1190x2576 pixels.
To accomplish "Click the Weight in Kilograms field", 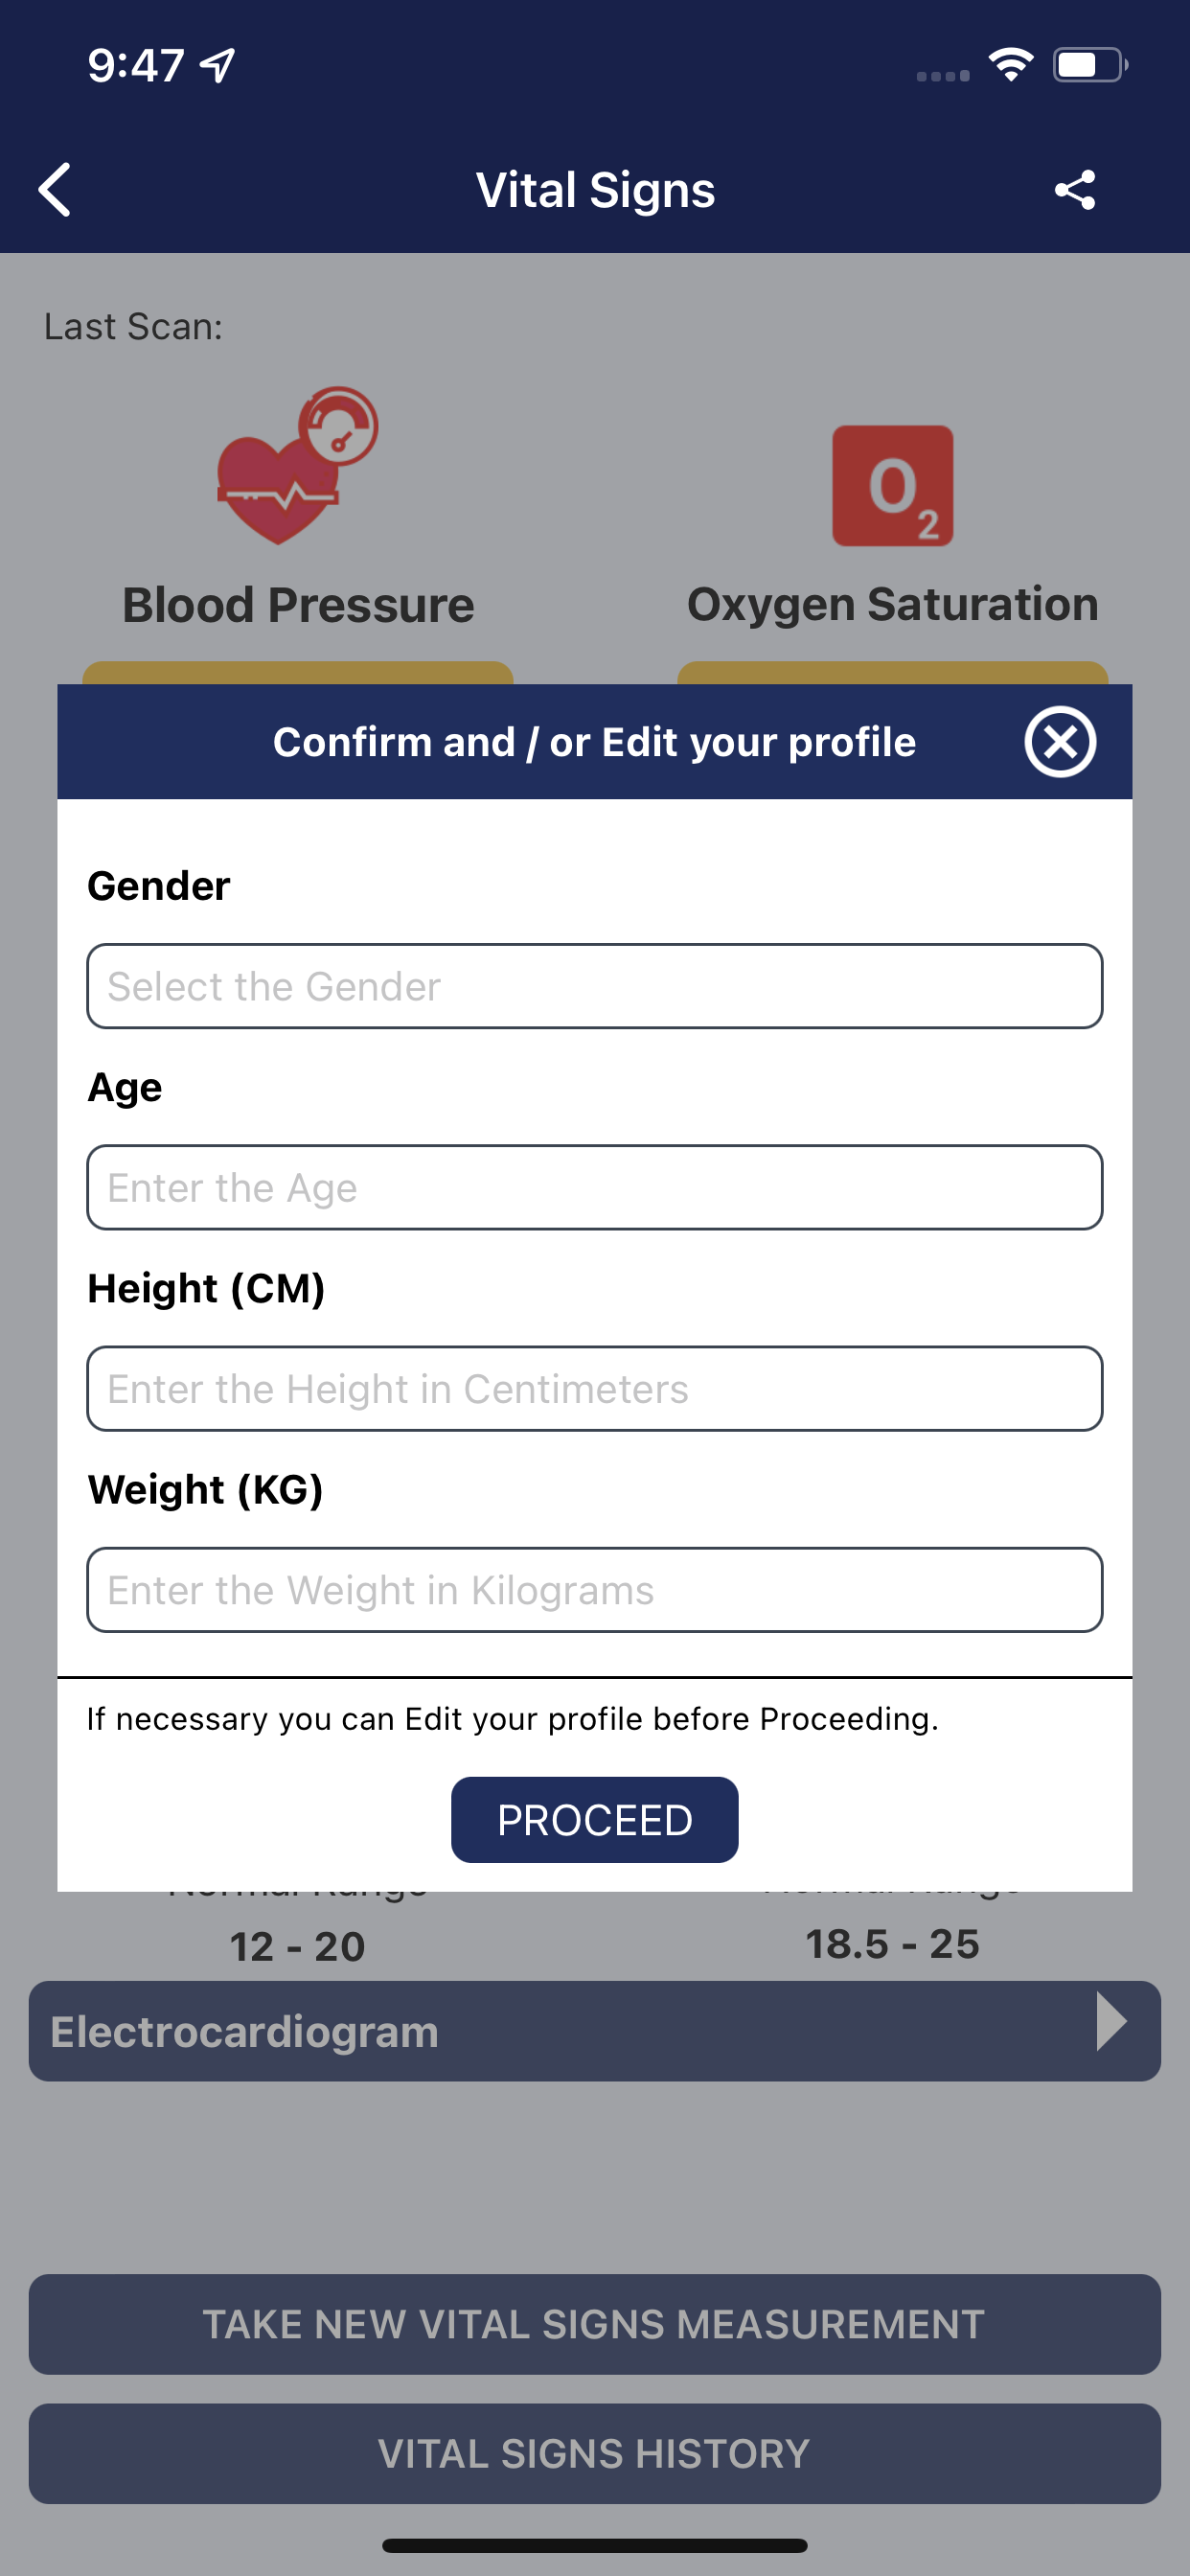I will [595, 1589].
